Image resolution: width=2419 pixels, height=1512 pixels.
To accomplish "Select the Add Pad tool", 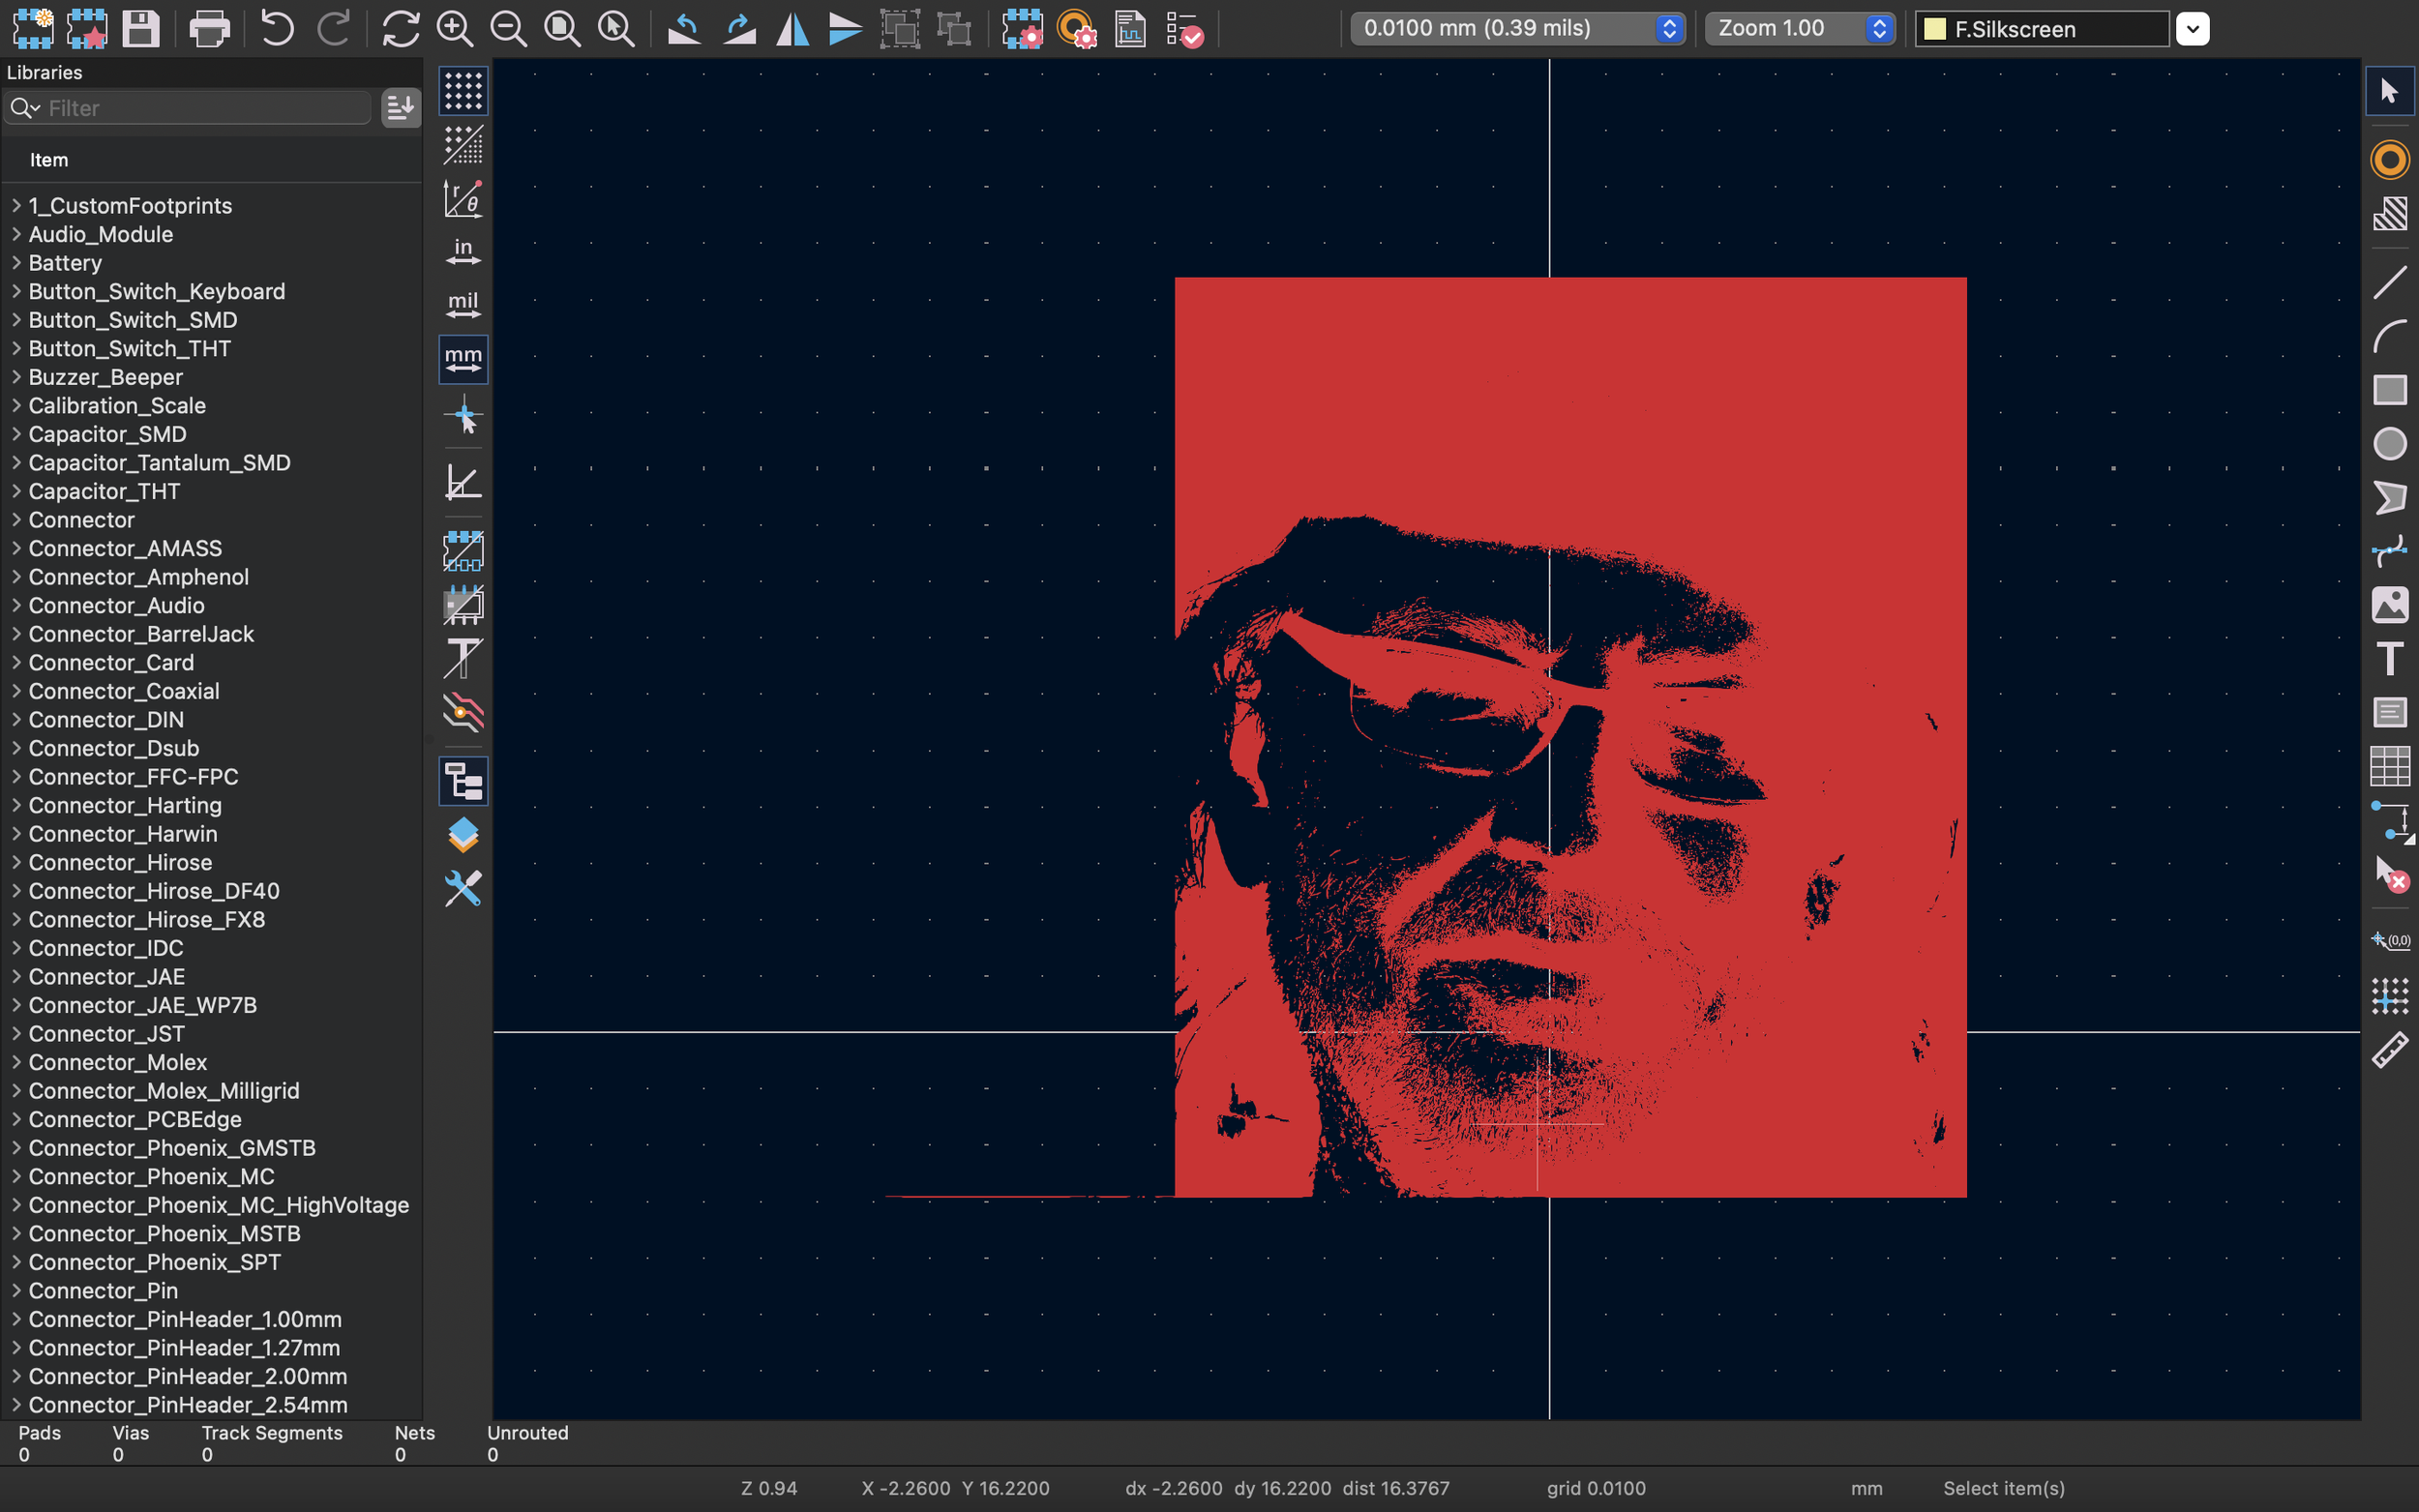I will (2389, 160).
